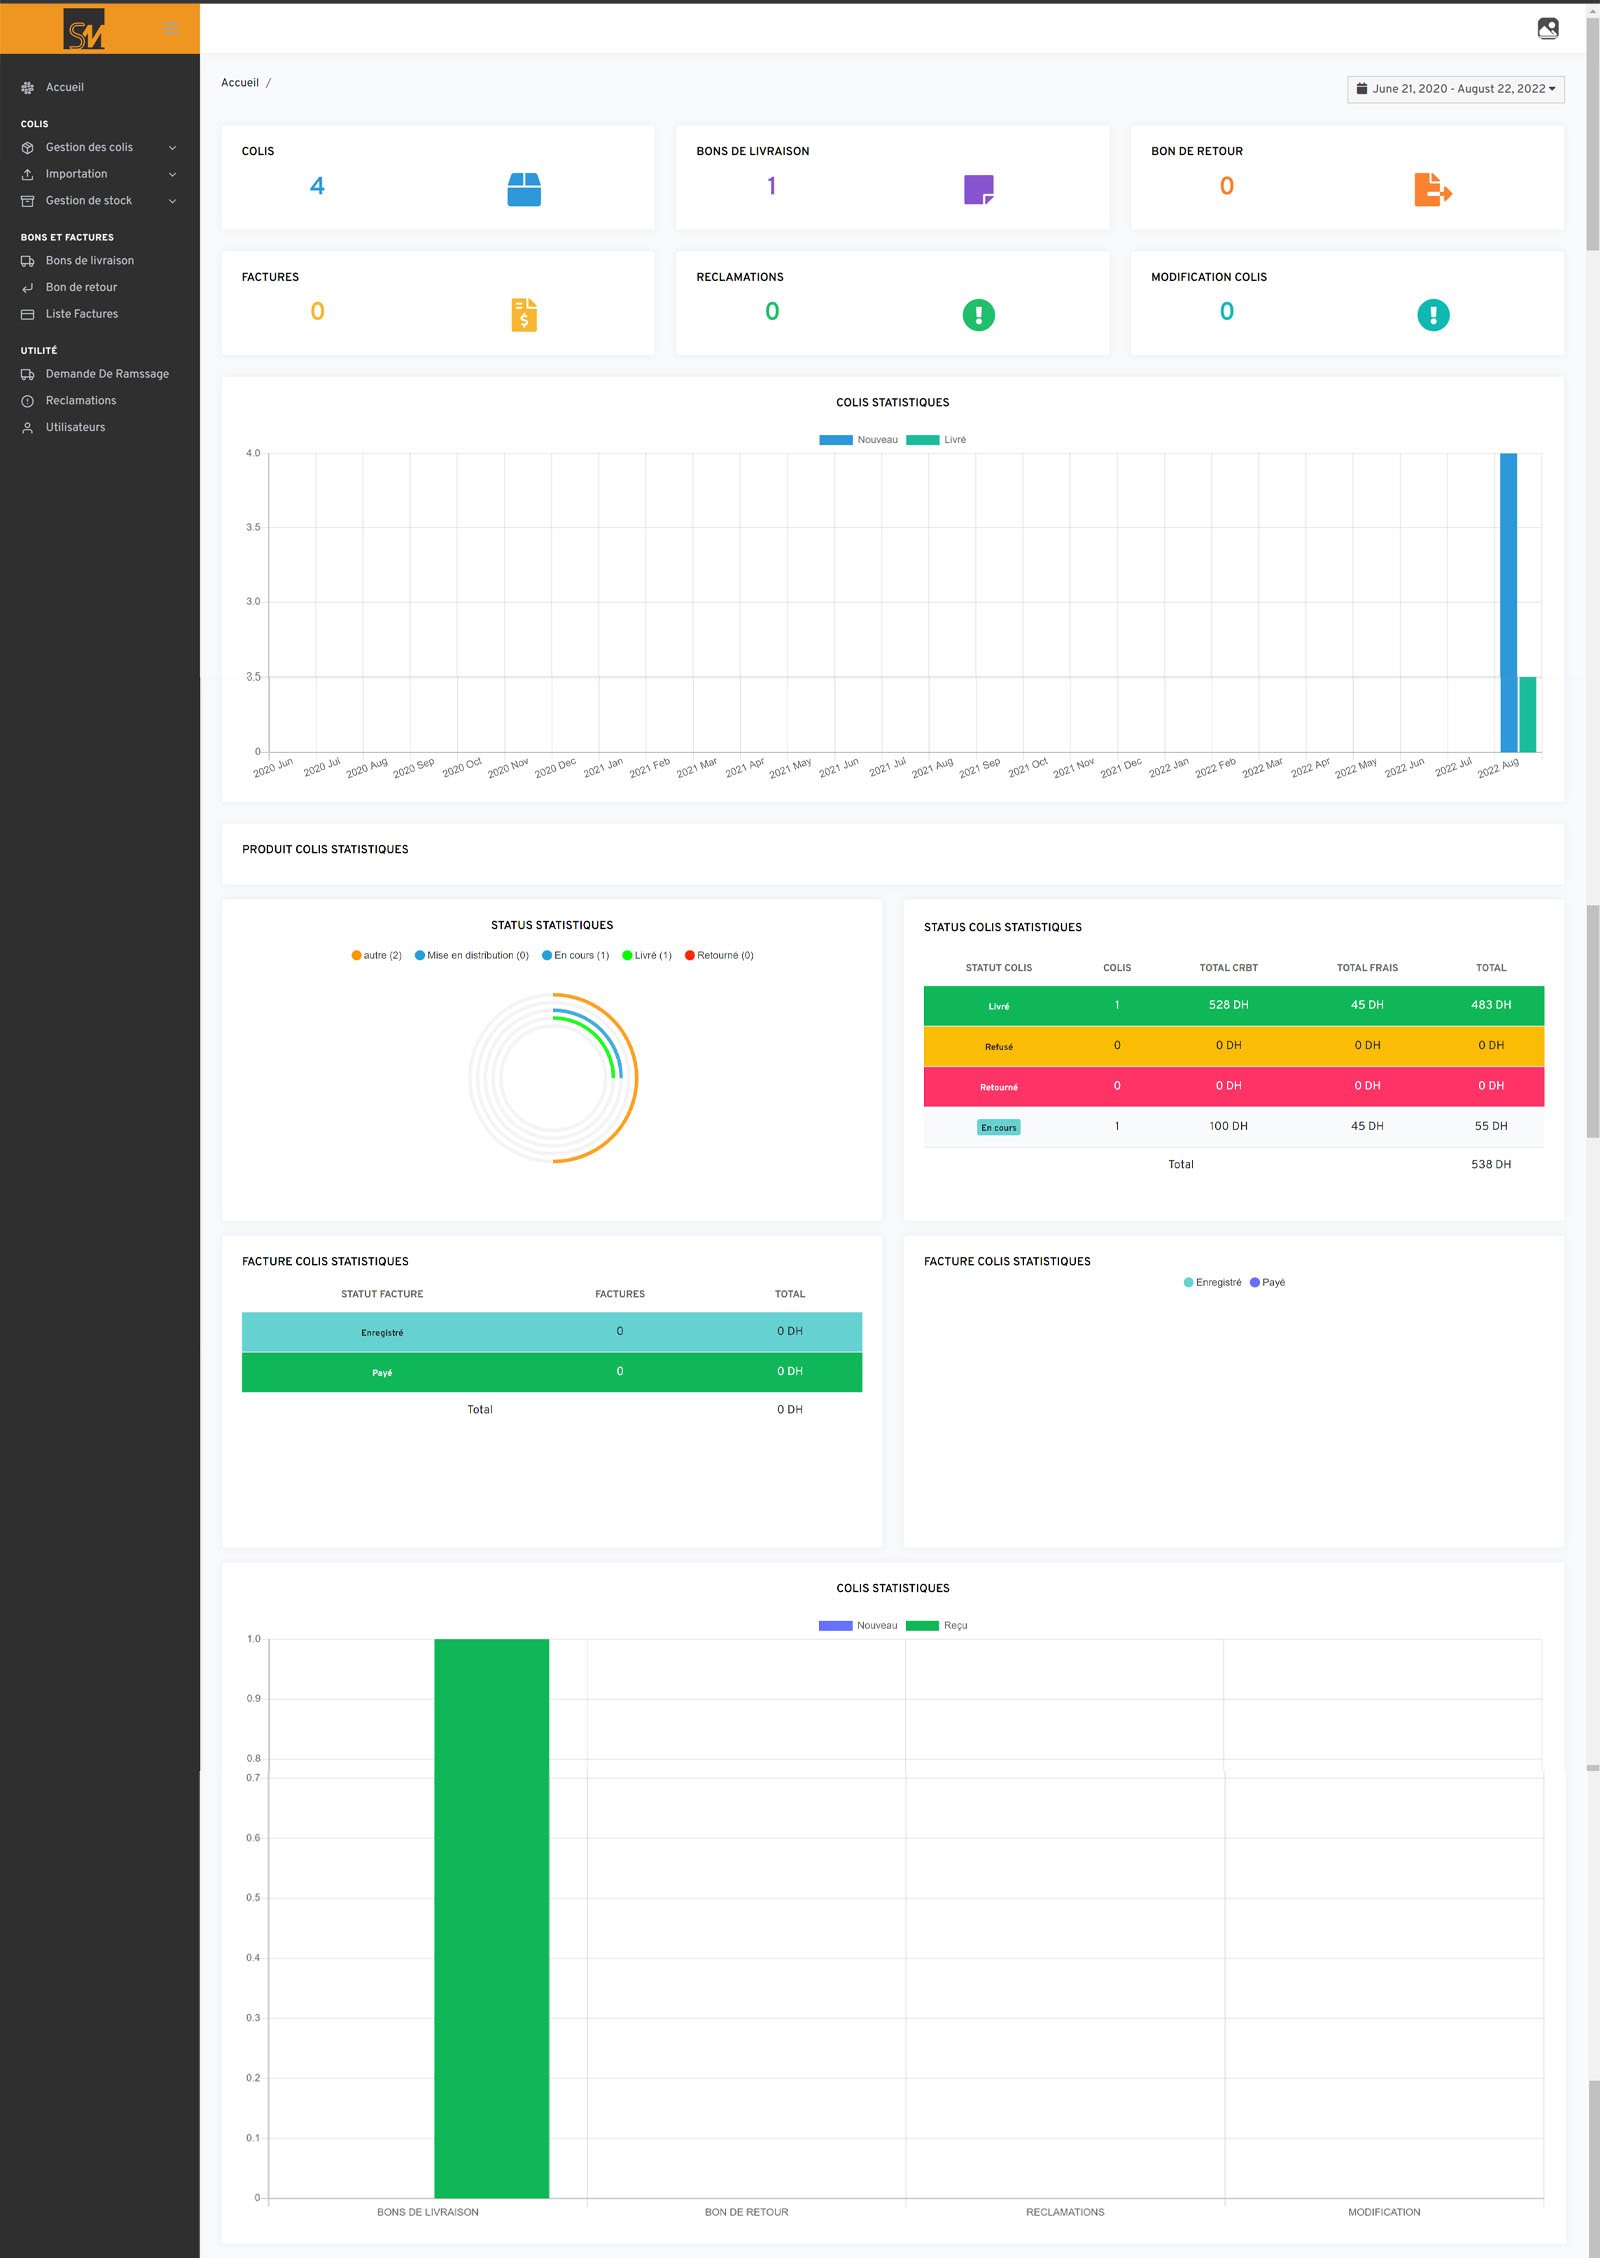Open the date range picker dropdown
This screenshot has width=1600, height=2258.
(1455, 89)
